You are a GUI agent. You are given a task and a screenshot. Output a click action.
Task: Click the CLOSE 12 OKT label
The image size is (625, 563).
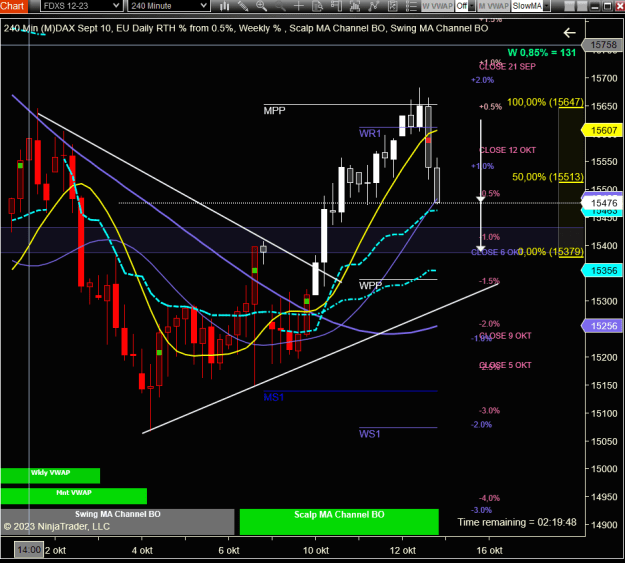pos(507,150)
